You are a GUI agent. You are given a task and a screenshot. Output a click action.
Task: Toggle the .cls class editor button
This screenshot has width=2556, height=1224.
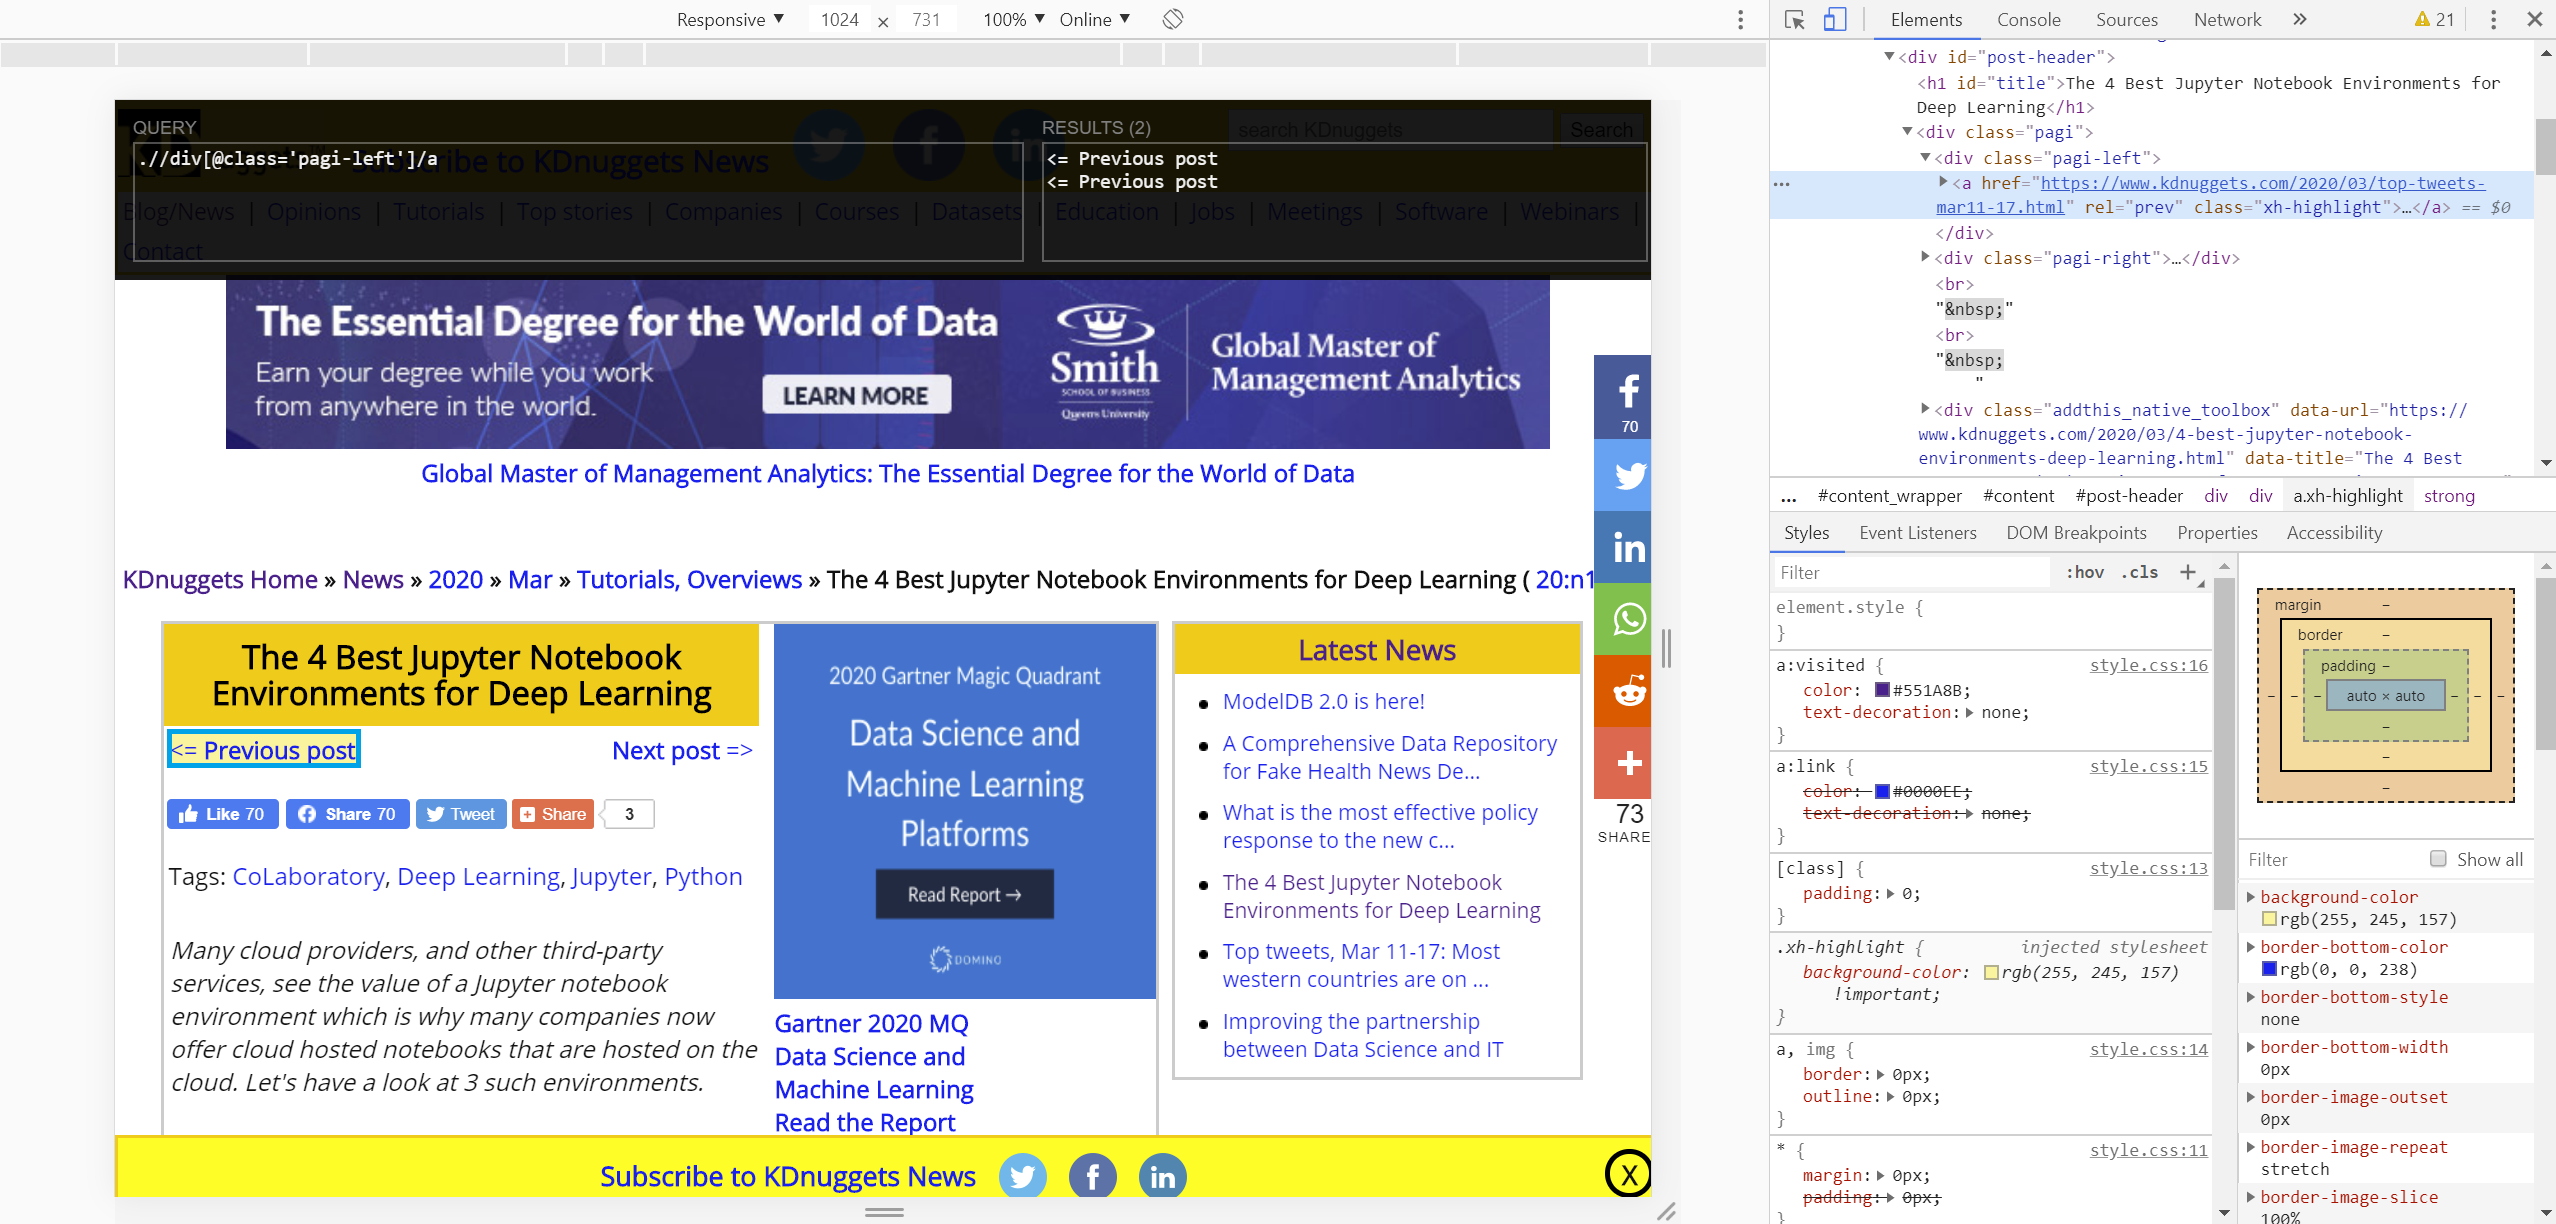coord(2140,572)
